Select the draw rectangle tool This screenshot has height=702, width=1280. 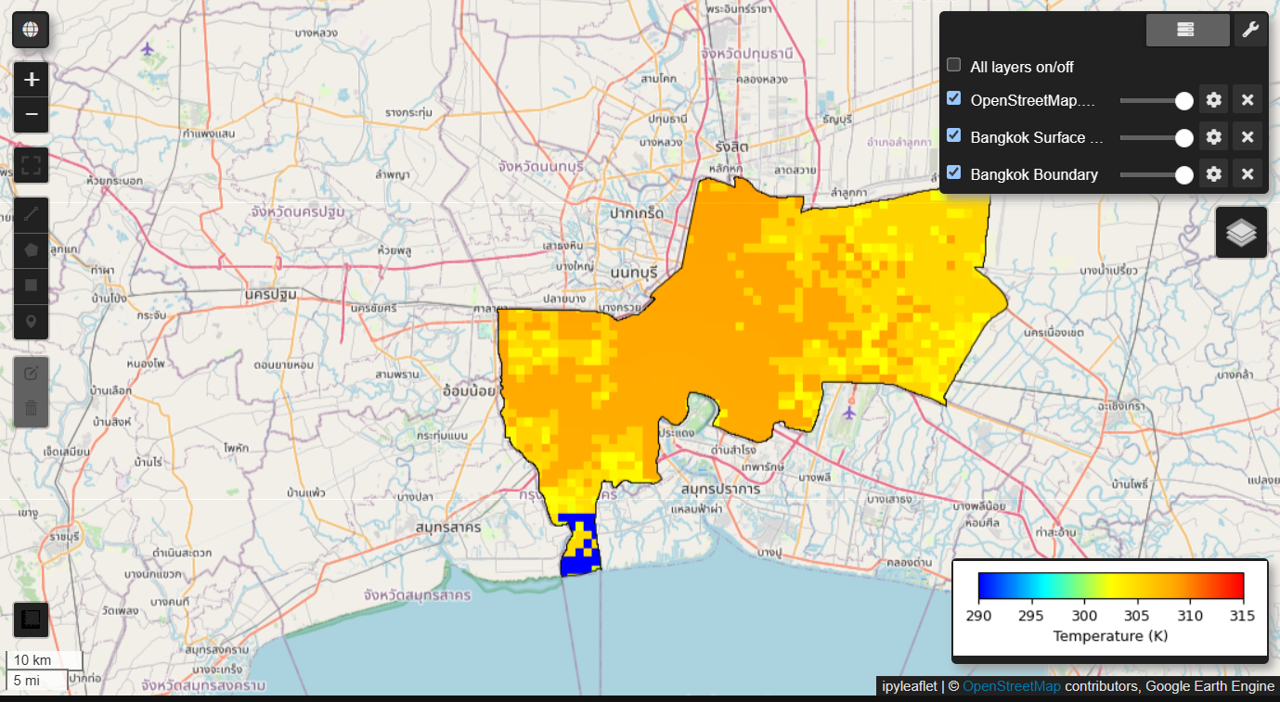[31, 286]
